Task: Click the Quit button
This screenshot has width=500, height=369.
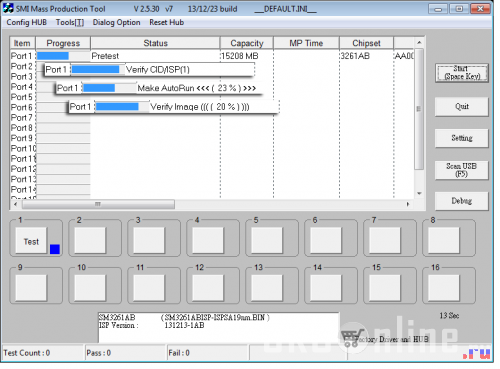Action: 462,107
